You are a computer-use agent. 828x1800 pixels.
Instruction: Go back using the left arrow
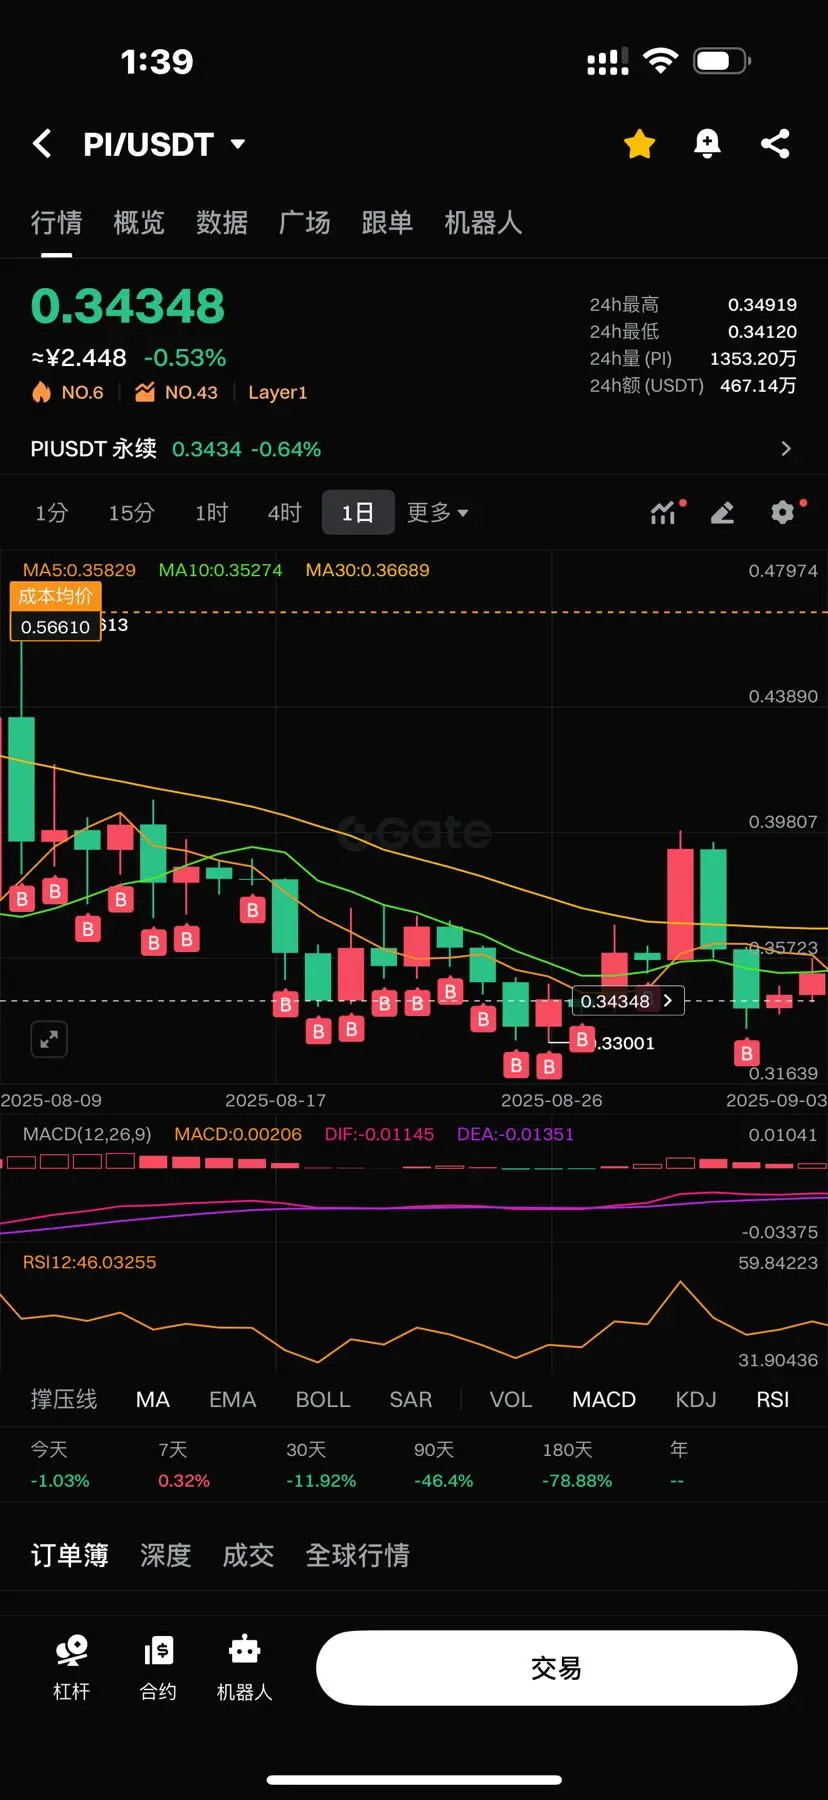42,144
